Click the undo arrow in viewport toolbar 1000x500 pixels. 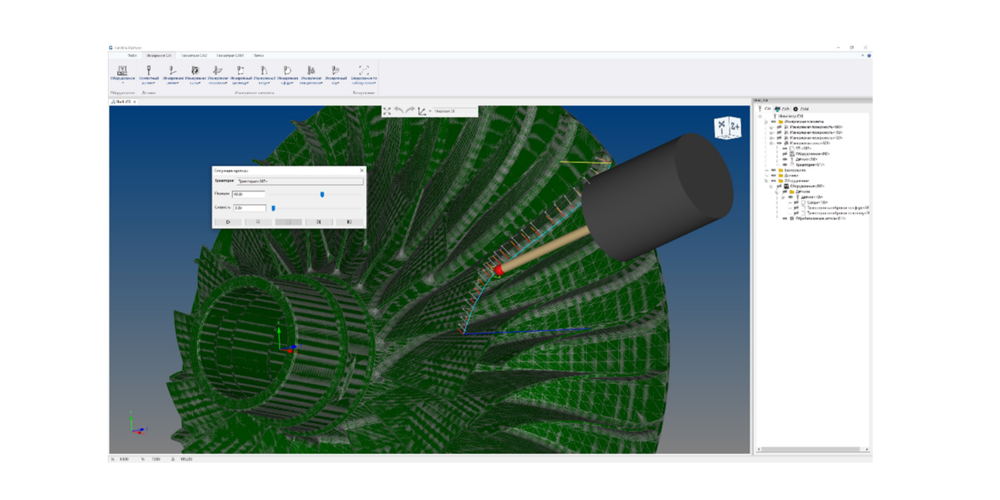click(398, 111)
